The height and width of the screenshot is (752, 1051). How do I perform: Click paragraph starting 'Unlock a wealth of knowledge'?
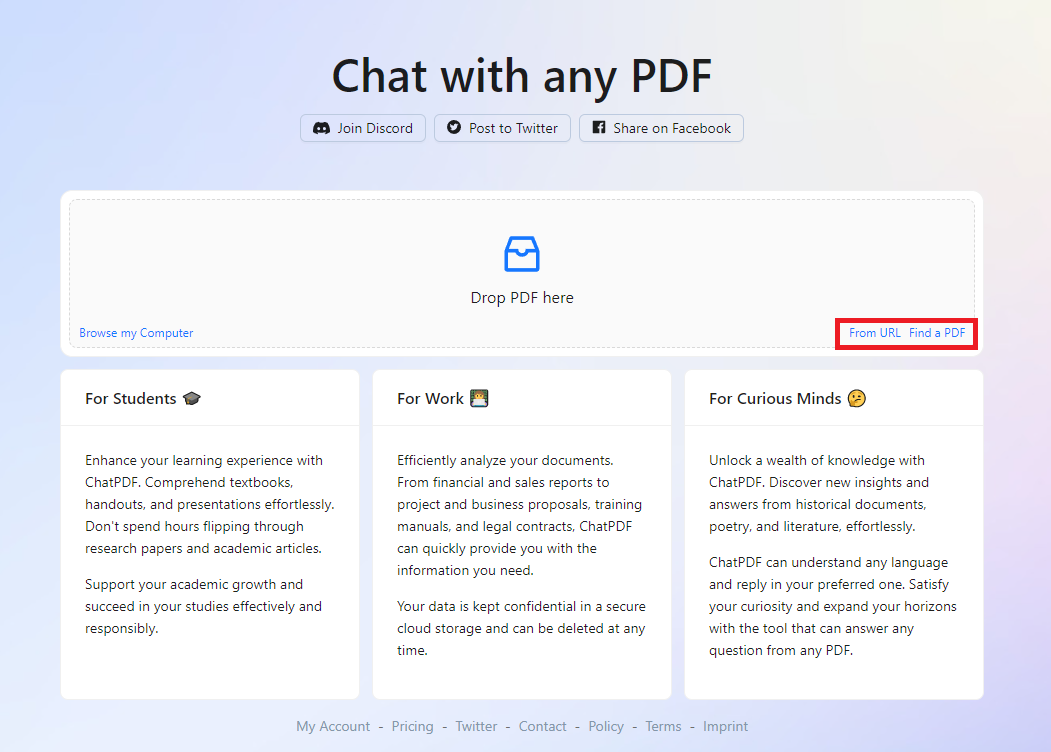click(819, 493)
